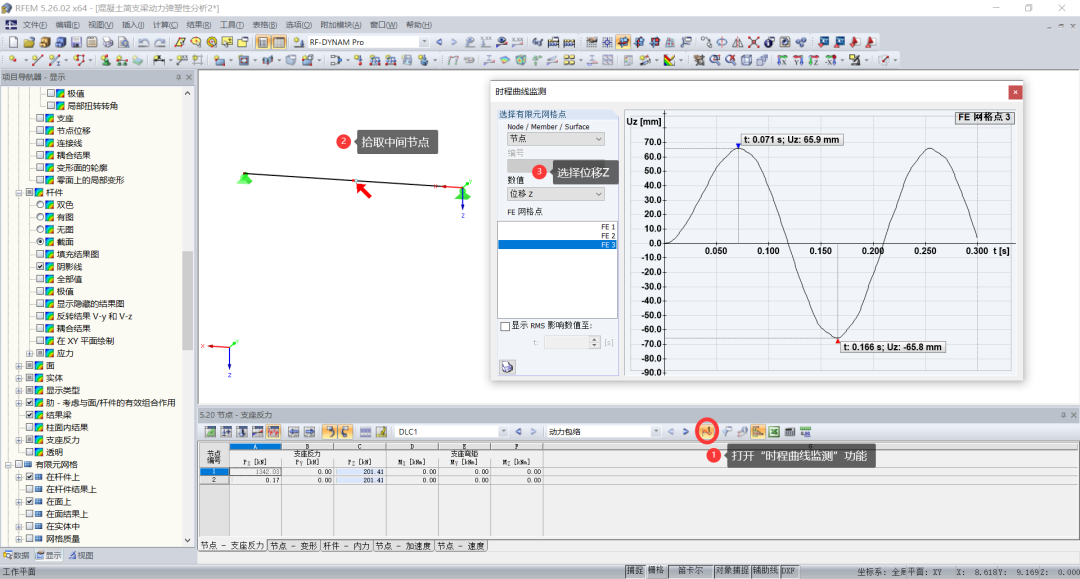Toggle the project navigator panel icon
Viewport: 1080px width, 579px height.
click(262, 42)
